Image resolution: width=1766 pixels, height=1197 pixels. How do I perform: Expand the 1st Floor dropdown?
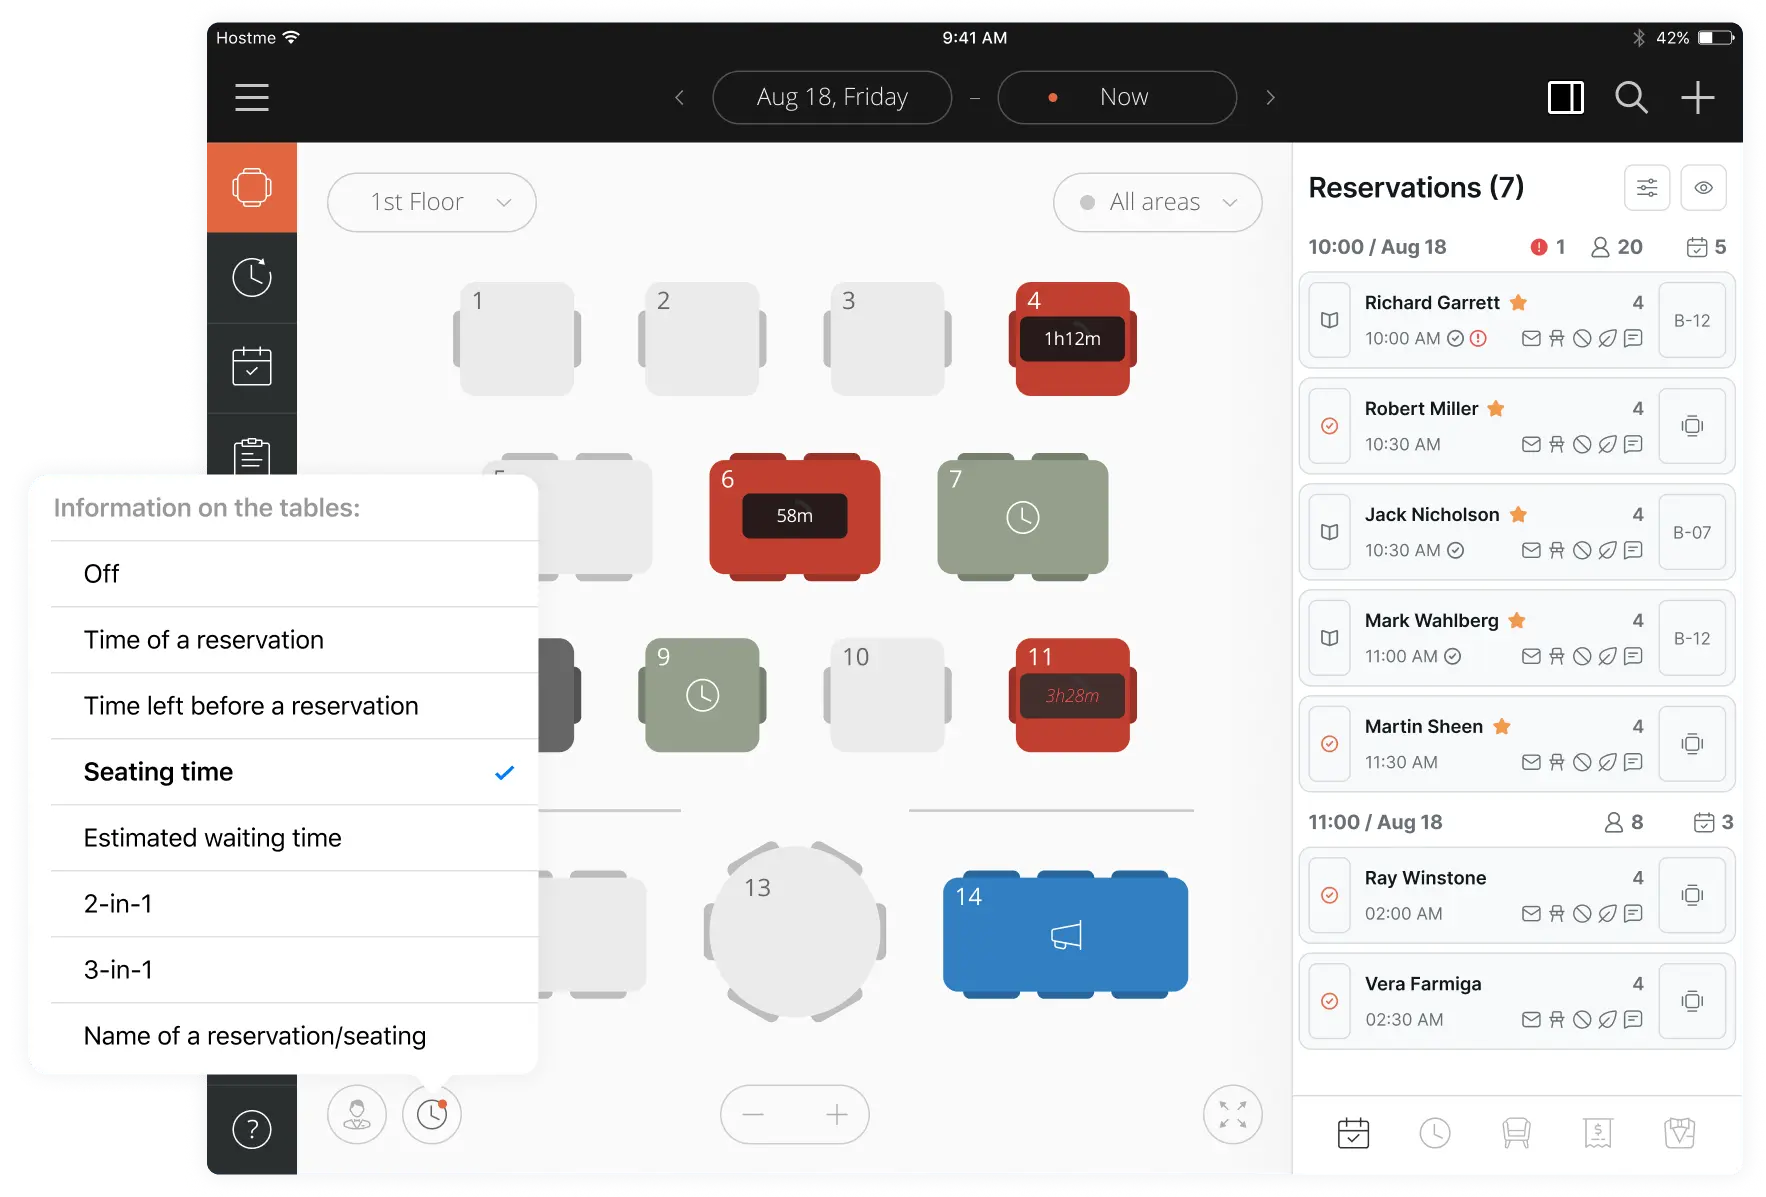(432, 202)
